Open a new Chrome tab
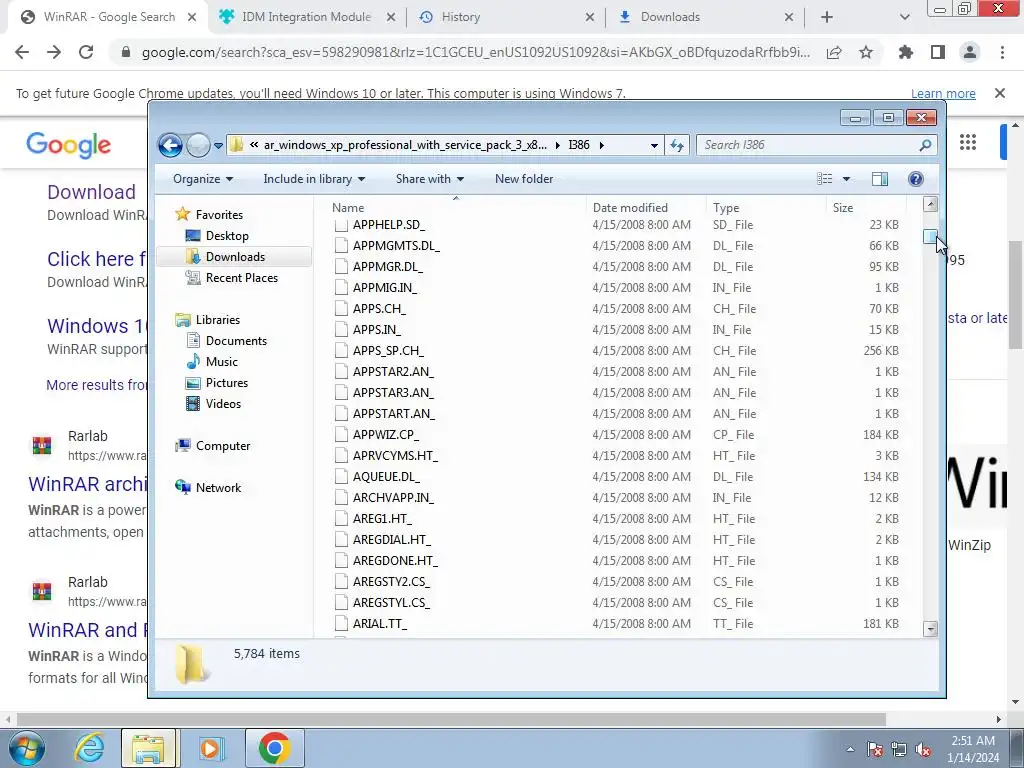The width and height of the screenshot is (1024, 768). 827,17
